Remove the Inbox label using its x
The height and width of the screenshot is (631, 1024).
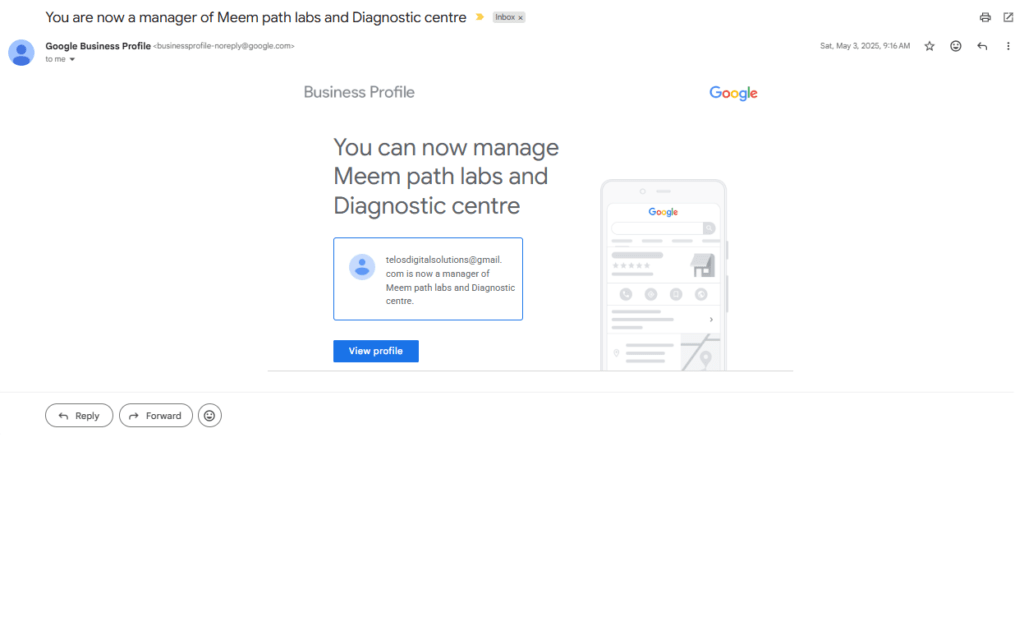pyautogui.click(x=520, y=18)
